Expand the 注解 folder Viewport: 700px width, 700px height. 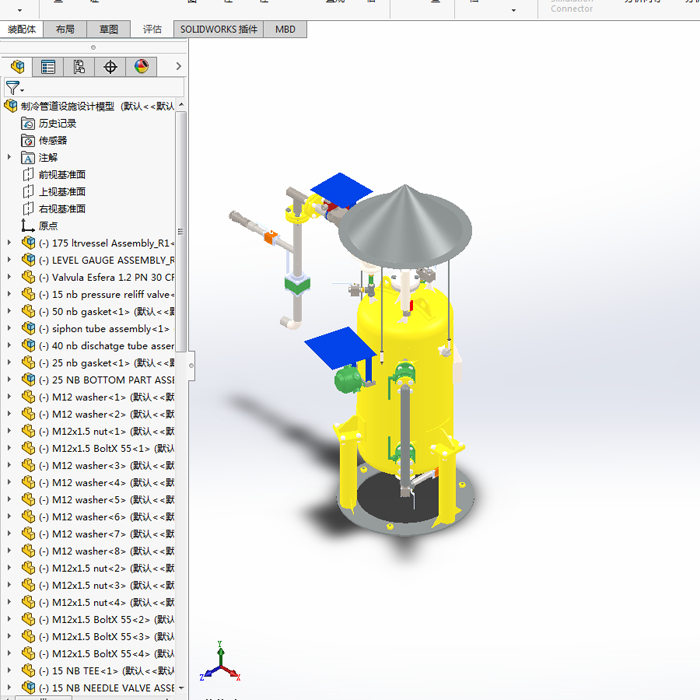point(9,157)
